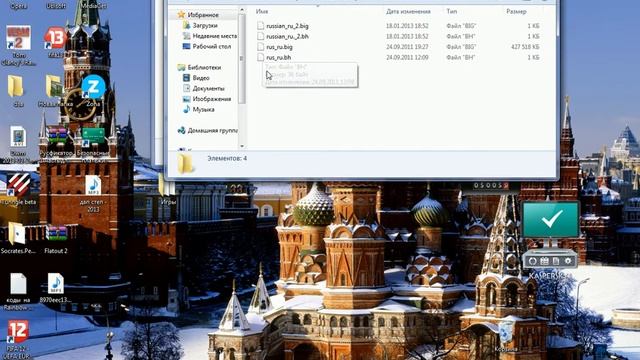Select the AVI video file on the desktop
Image resolution: width=640 pixels, height=360 pixels.
click(18, 145)
